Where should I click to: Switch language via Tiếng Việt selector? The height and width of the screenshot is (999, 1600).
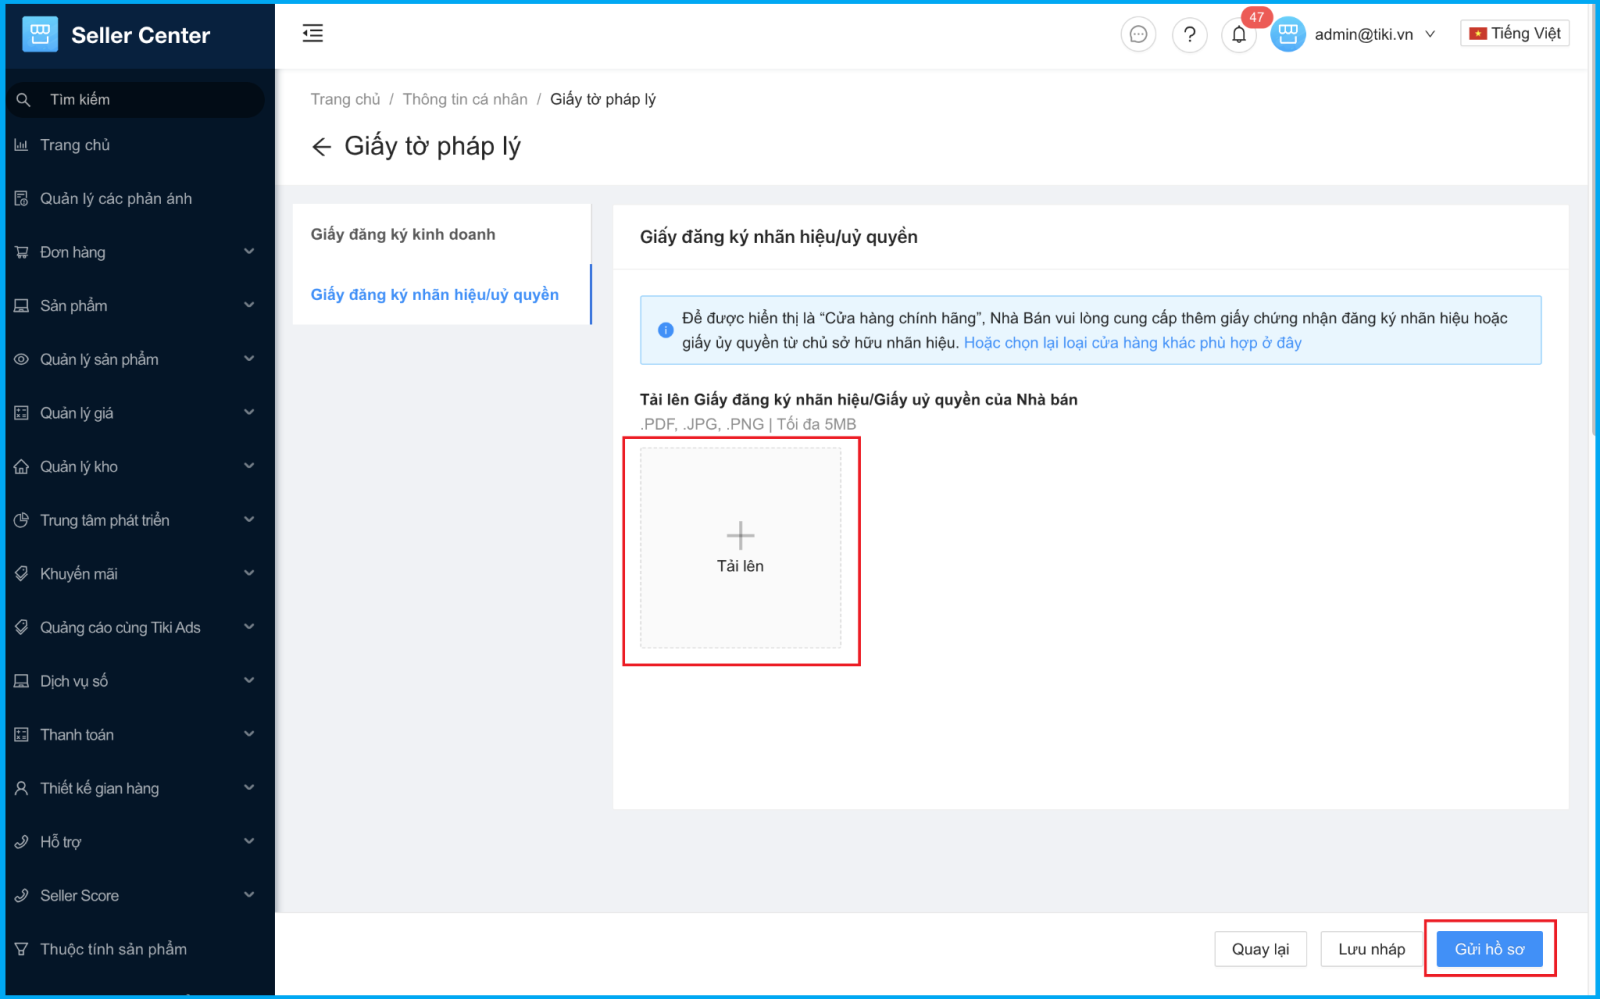click(1514, 33)
